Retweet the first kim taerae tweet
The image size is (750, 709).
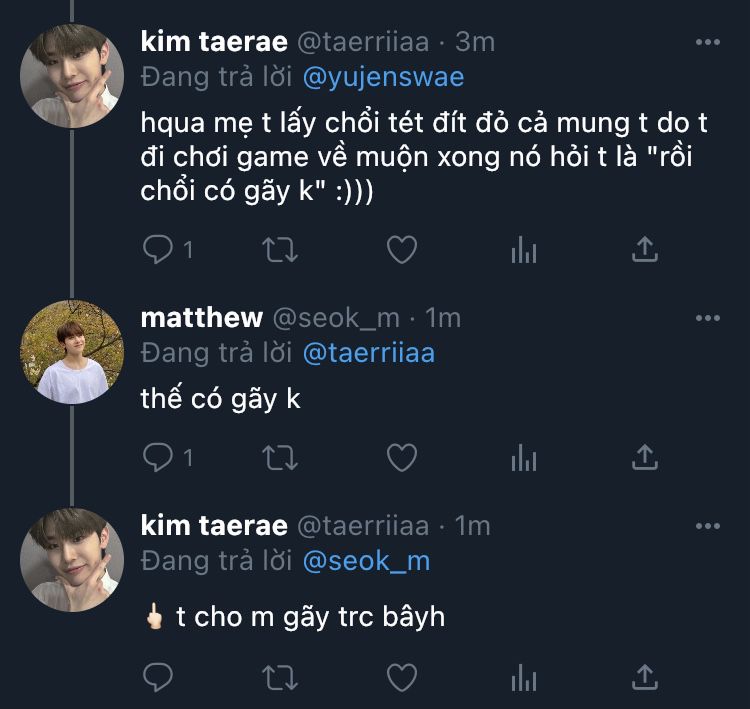point(279,249)
